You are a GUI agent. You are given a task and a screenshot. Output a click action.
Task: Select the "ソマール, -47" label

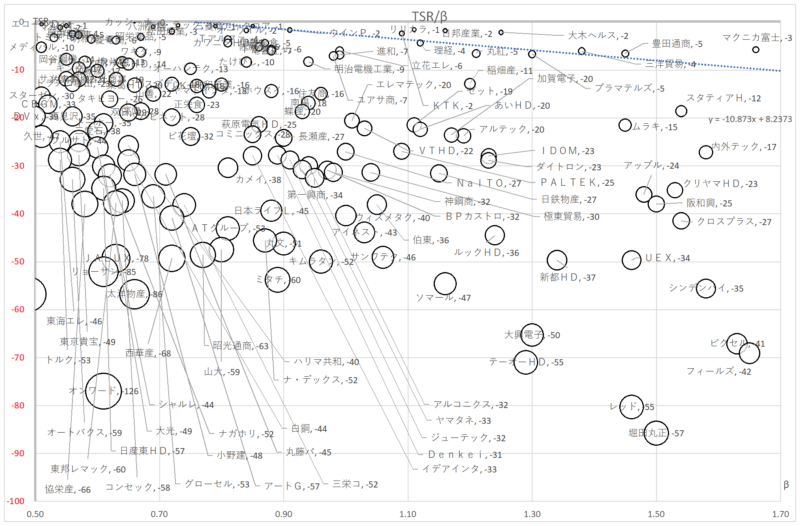pos(443,297)
